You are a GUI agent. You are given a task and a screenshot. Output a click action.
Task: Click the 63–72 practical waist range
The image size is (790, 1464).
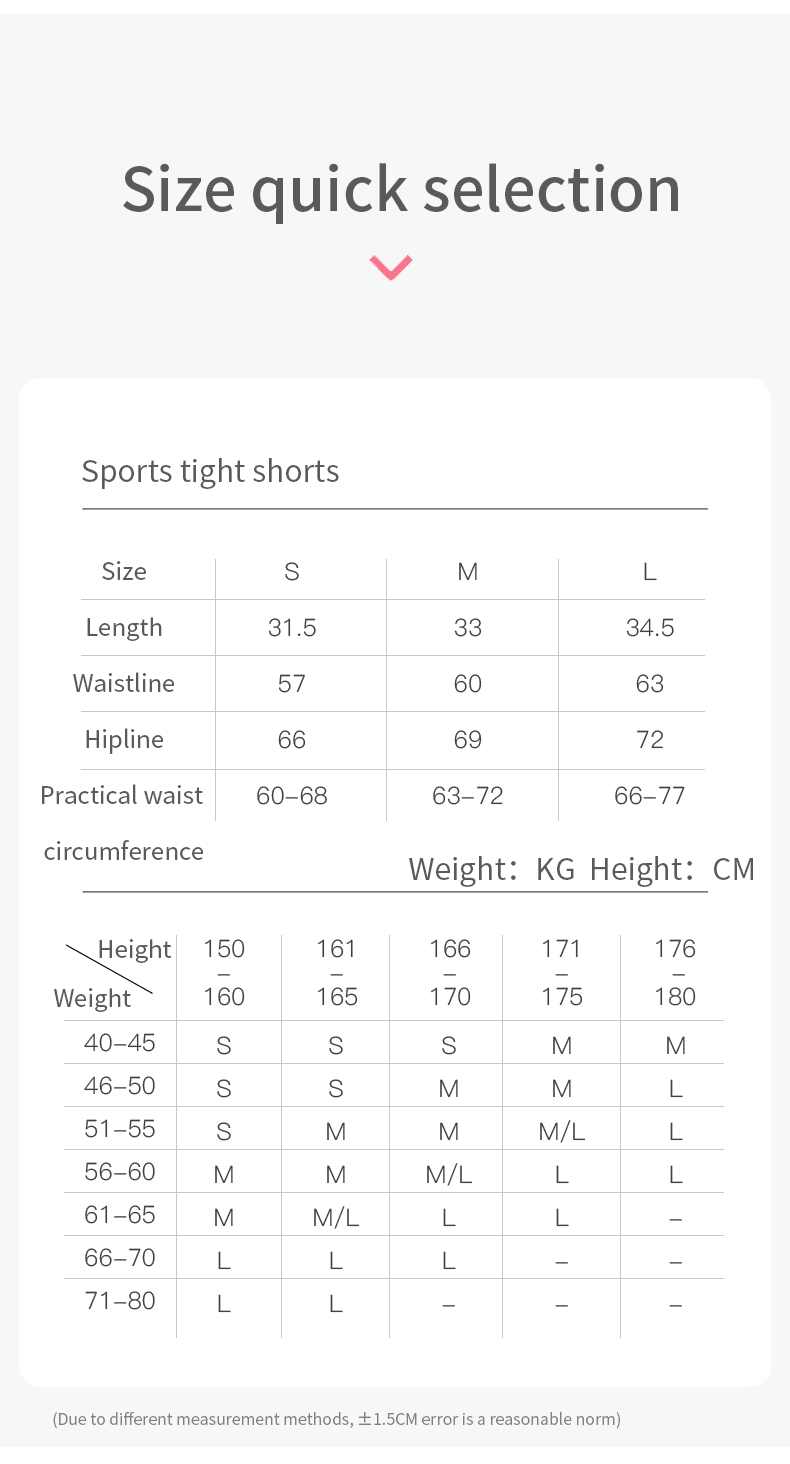pyautogui.click(x=467, y=796)
